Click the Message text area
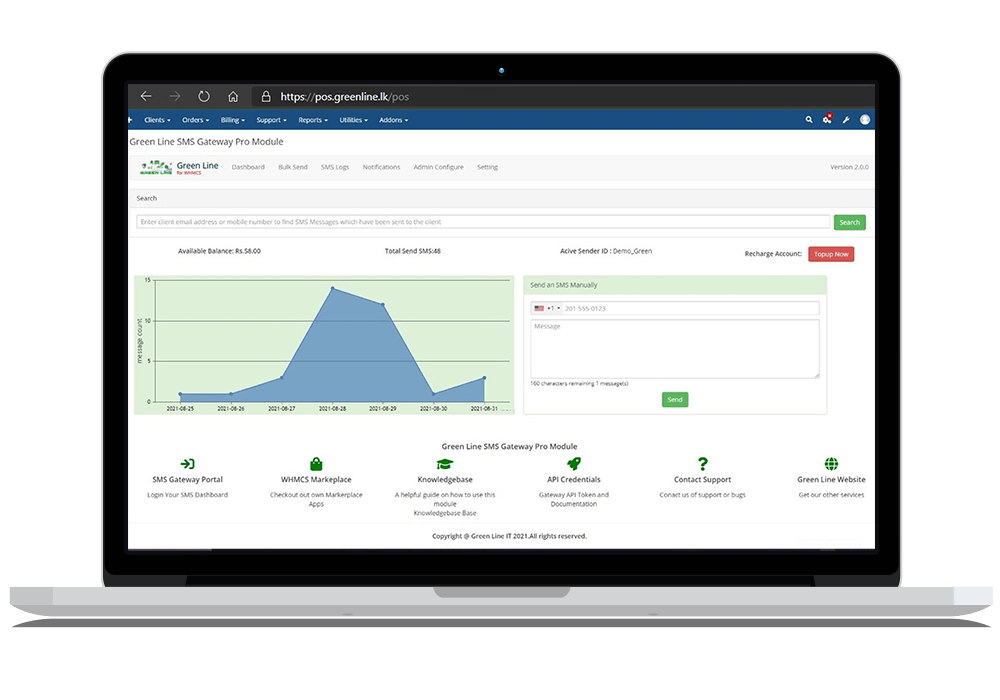This screenshot has width=1000, height=700. click(675, 349)
